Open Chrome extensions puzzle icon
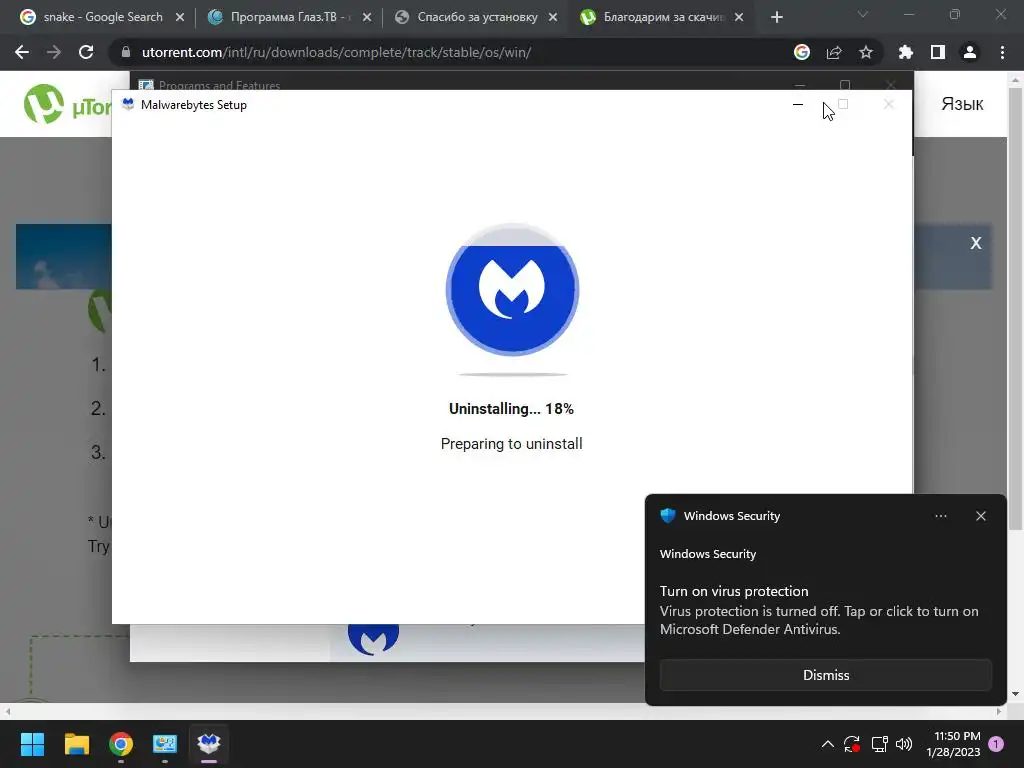Image resolution: width=1024 pixels, height=768 pixels. tap(905, 52)
